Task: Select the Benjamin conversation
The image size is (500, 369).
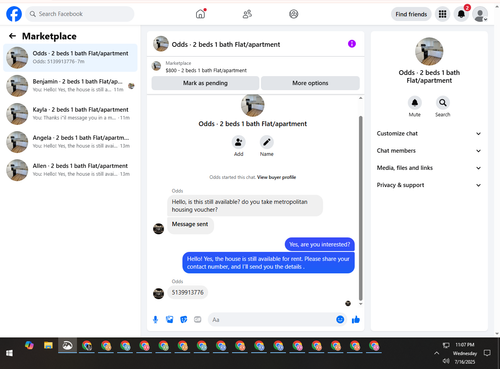Action: [70, 86]
